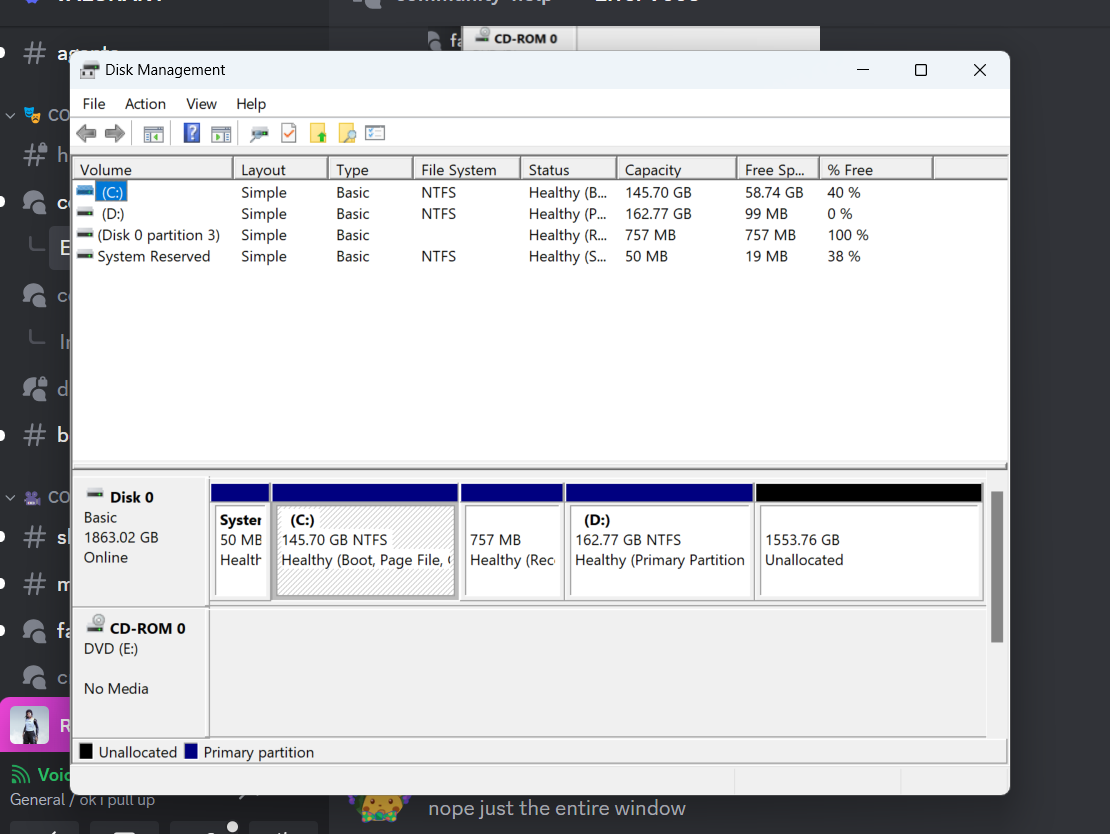Click the checklist settings toolbar icon
This screenshot has width=1110, height=834.
coord(375,133)
